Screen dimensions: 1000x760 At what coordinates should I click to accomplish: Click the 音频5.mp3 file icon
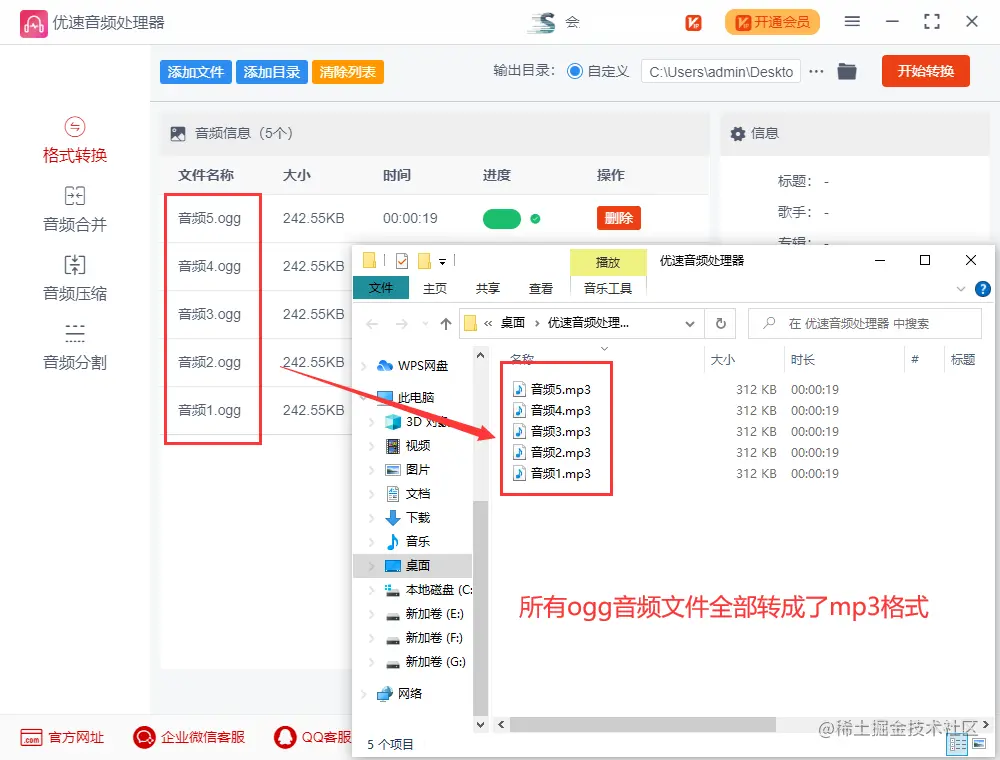click(520, 389)
